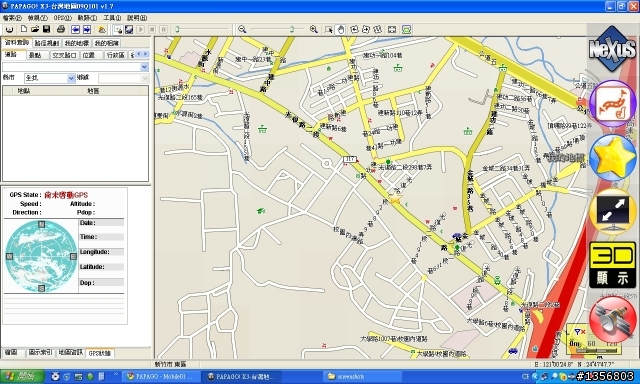Click the zoom out magnifier icon
640x384 pixels.
tap(242, 29)
